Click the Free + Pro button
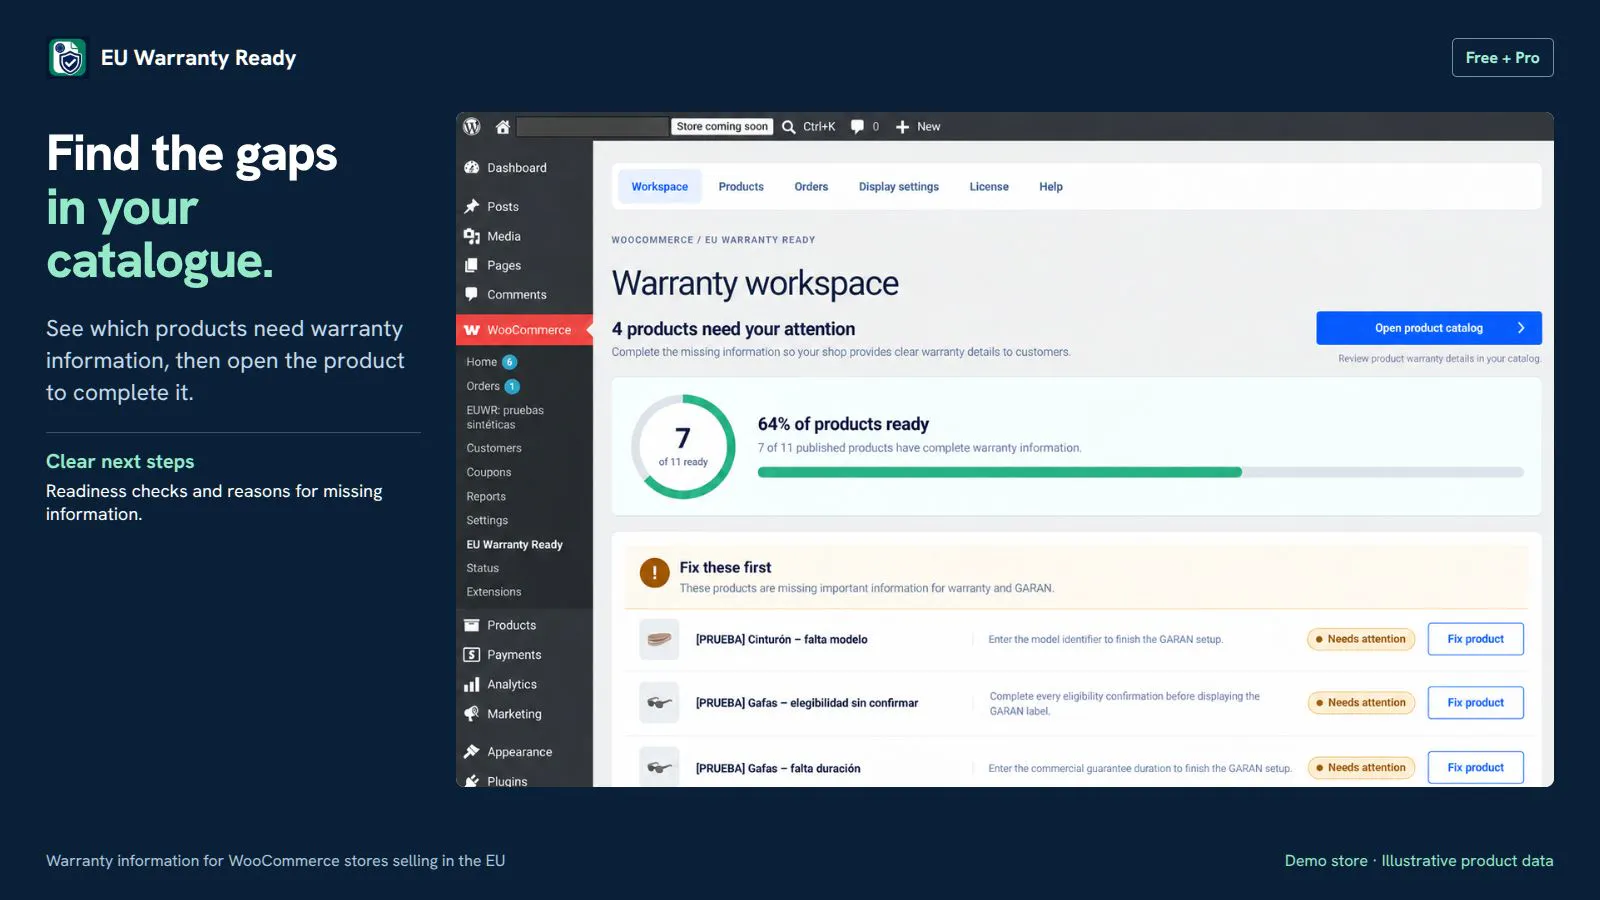Screen dimensions: 1600x900 1503,58
